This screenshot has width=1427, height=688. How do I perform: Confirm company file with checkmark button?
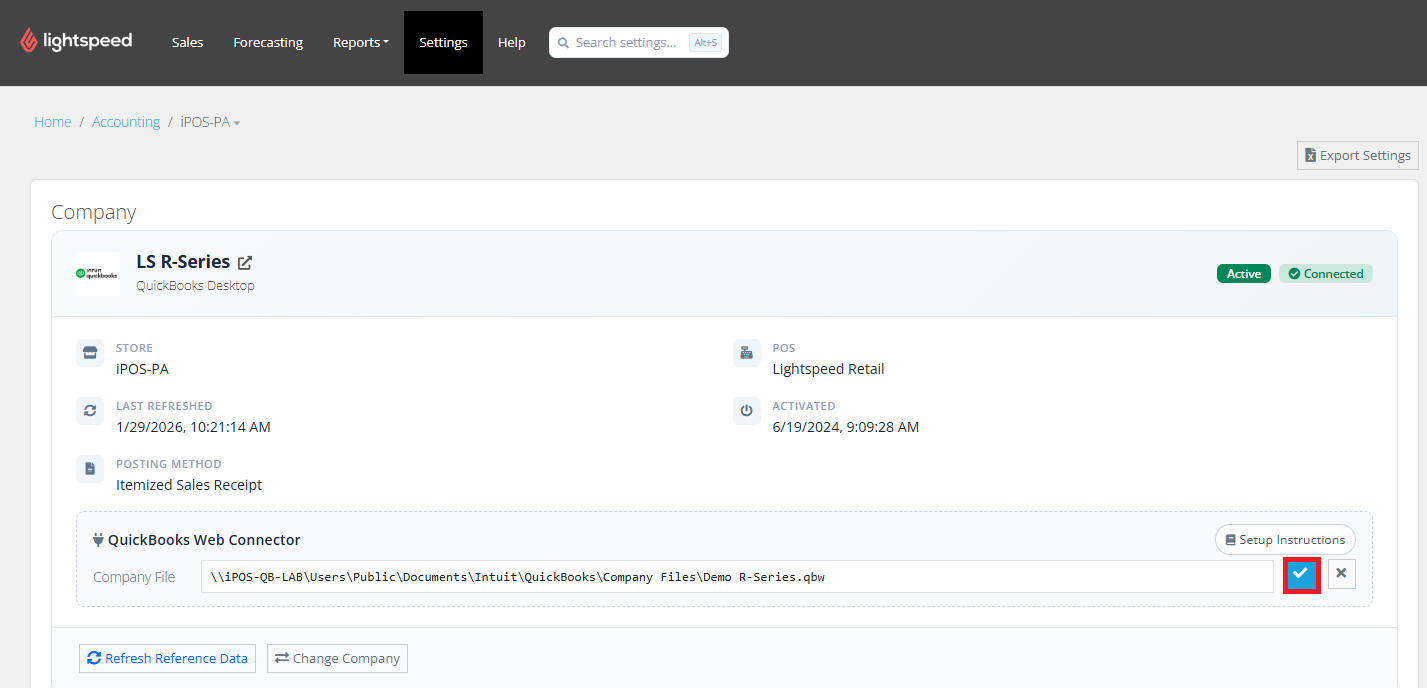pos(1300,574)
